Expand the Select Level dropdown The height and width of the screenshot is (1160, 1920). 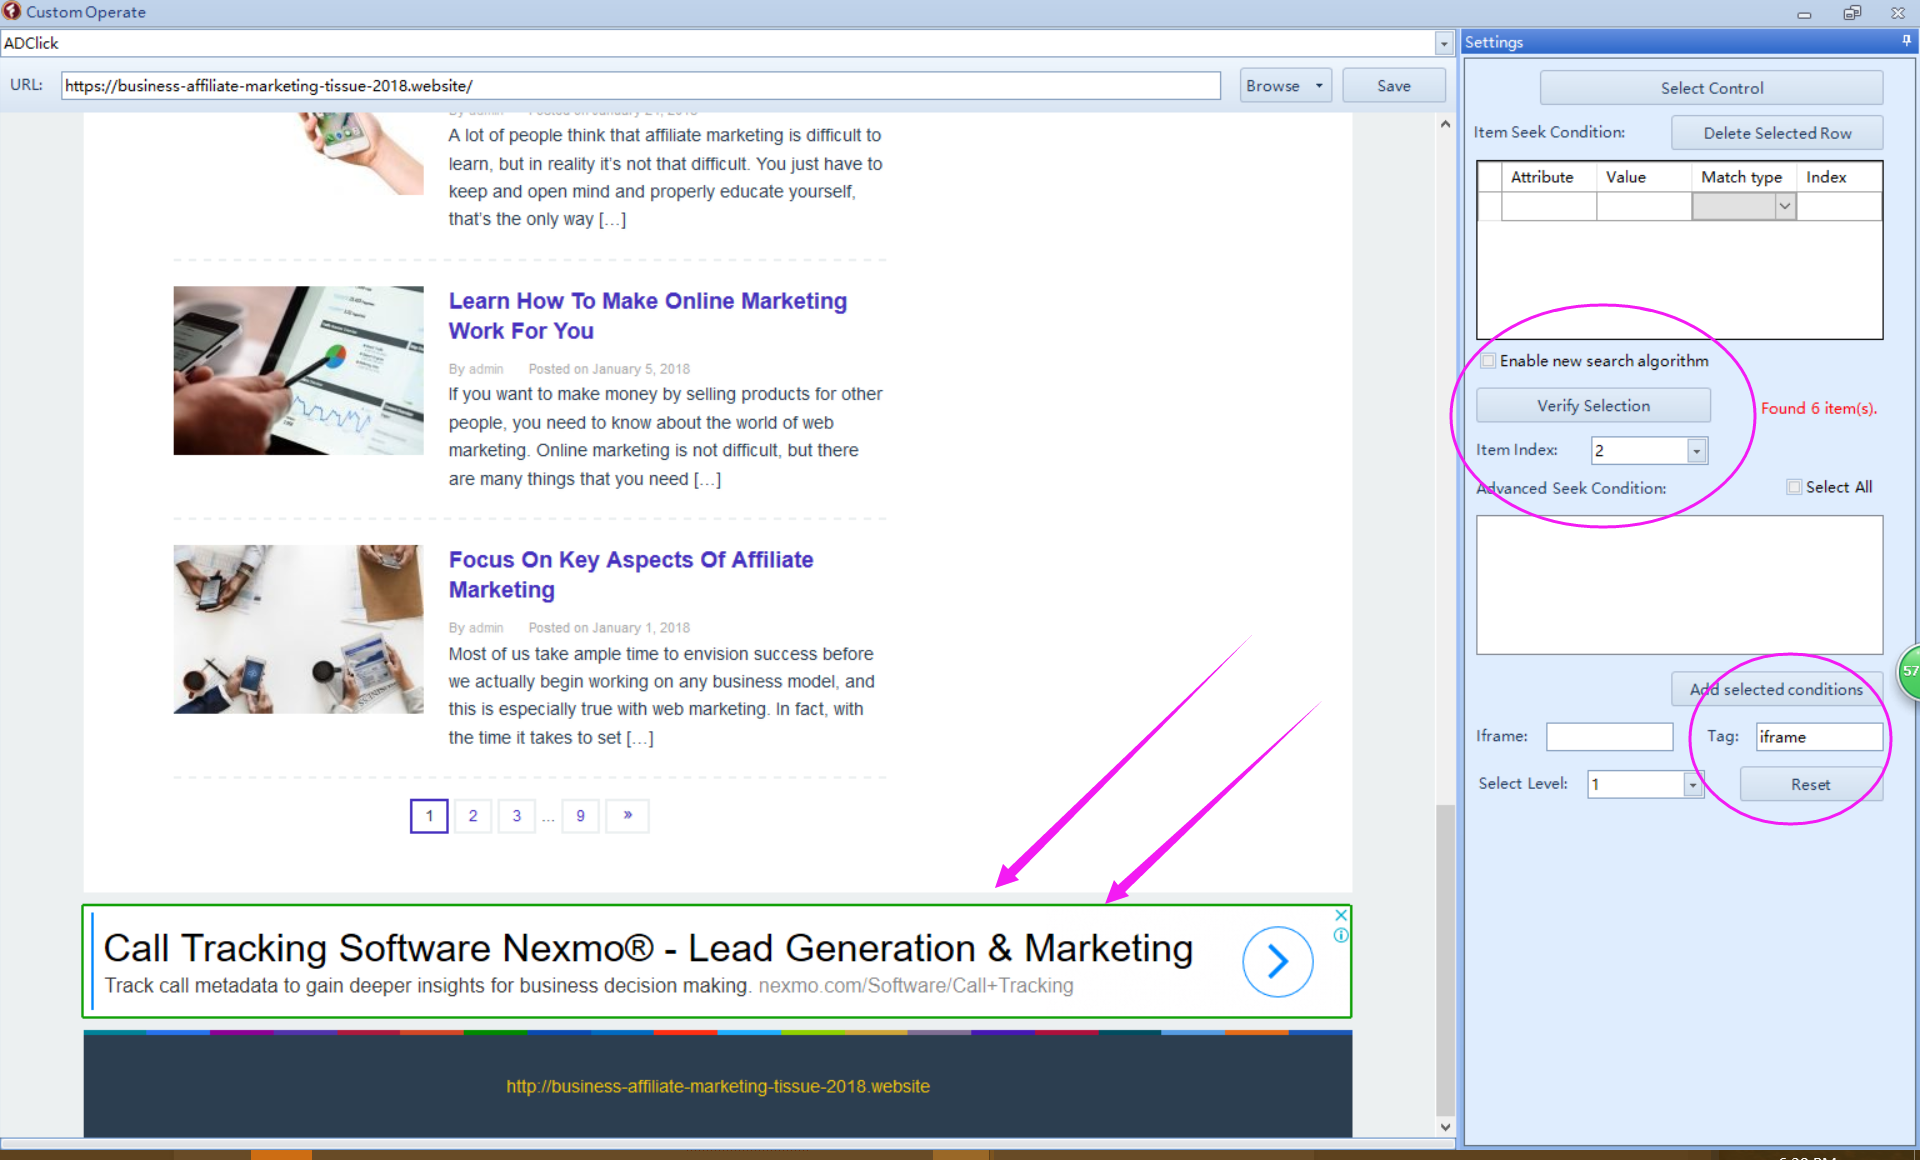pos(1692,785)
